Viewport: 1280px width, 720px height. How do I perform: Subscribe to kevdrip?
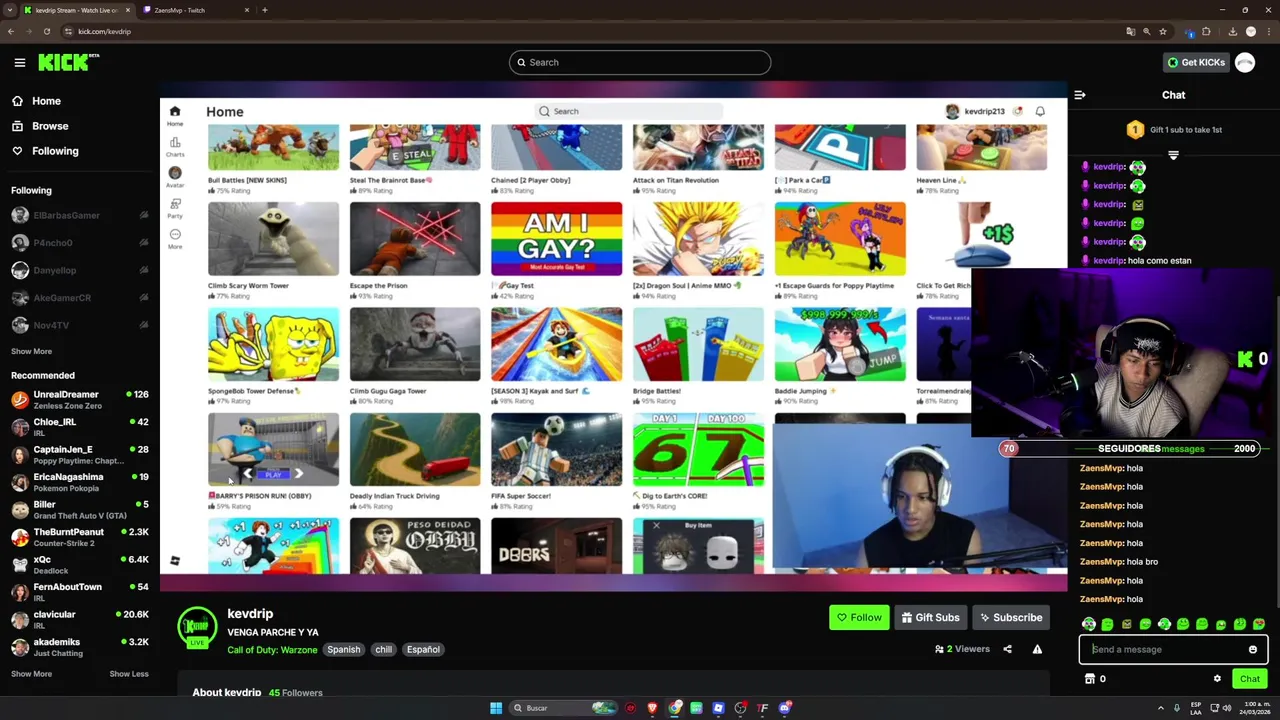click(1011, 617)
